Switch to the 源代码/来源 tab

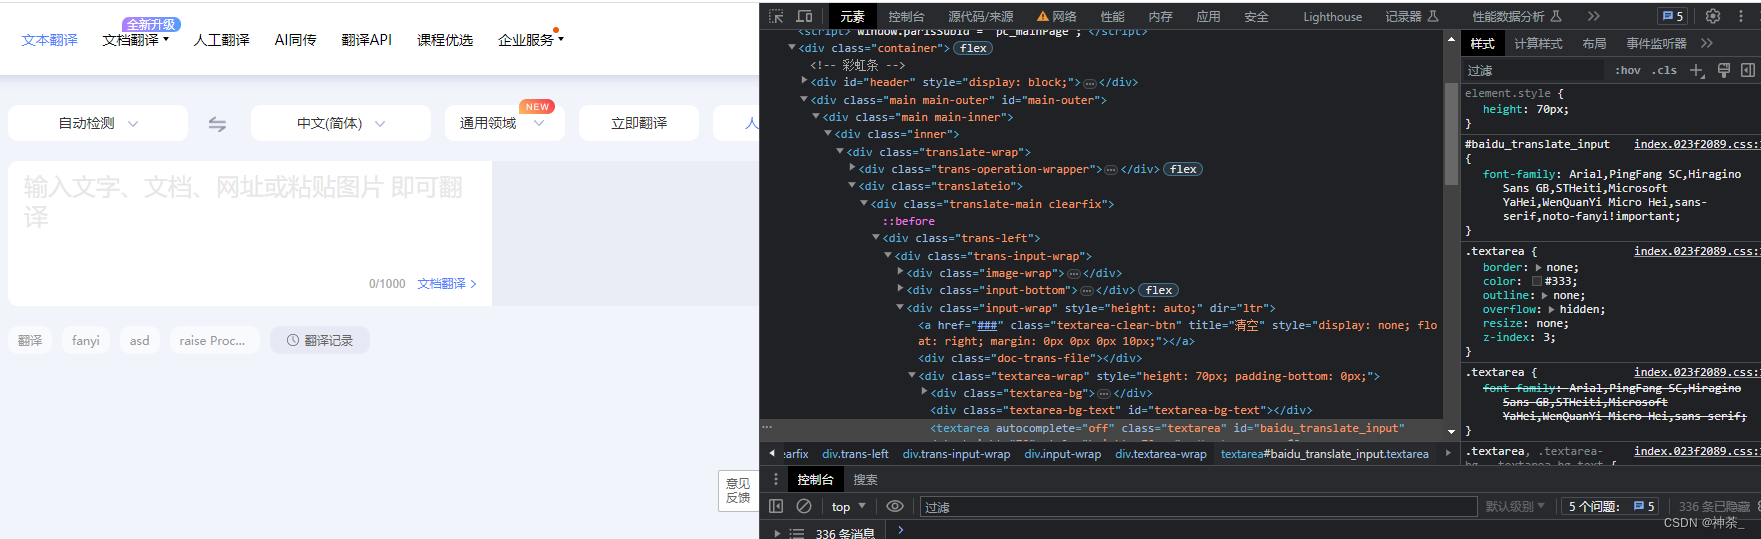point(980,16)
